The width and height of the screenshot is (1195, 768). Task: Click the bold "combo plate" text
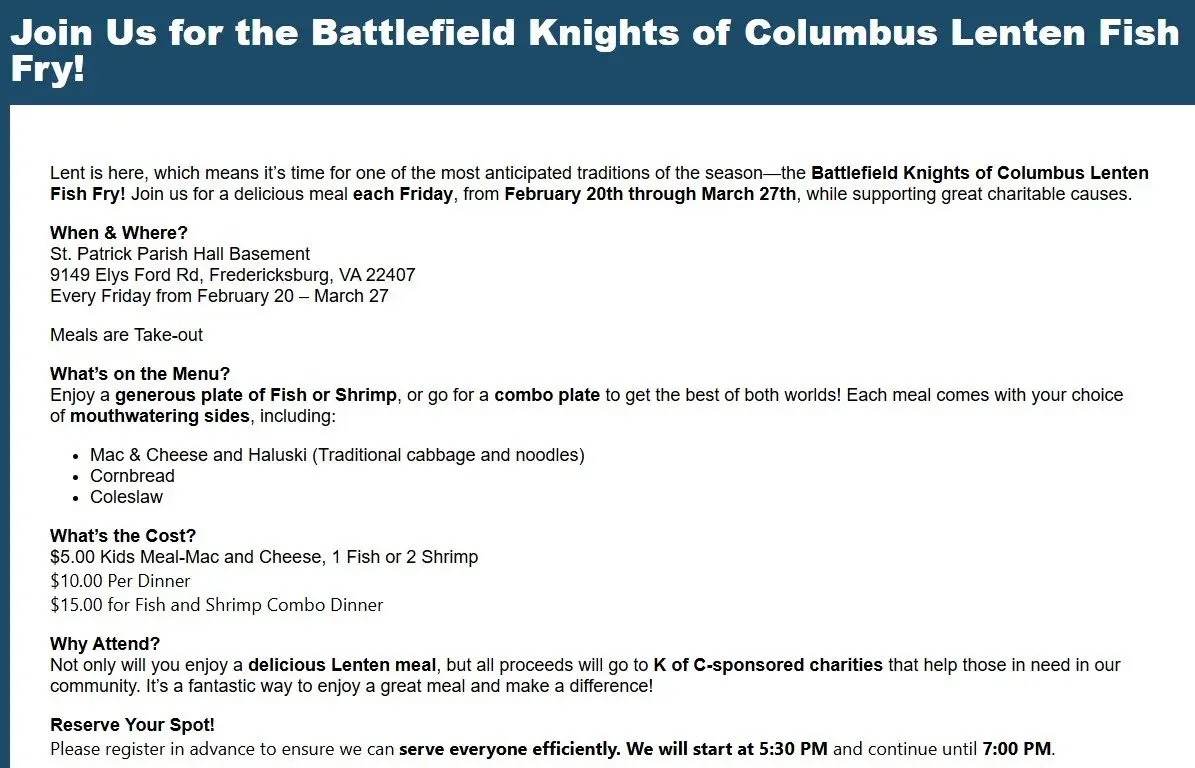tap(547, 395)
